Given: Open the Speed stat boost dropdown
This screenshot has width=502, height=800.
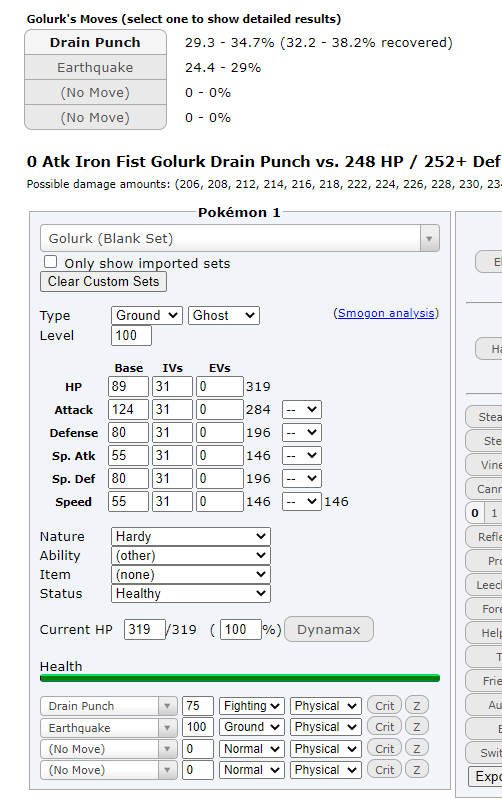Looking at the screenshot, I should (x=302, y=502).
